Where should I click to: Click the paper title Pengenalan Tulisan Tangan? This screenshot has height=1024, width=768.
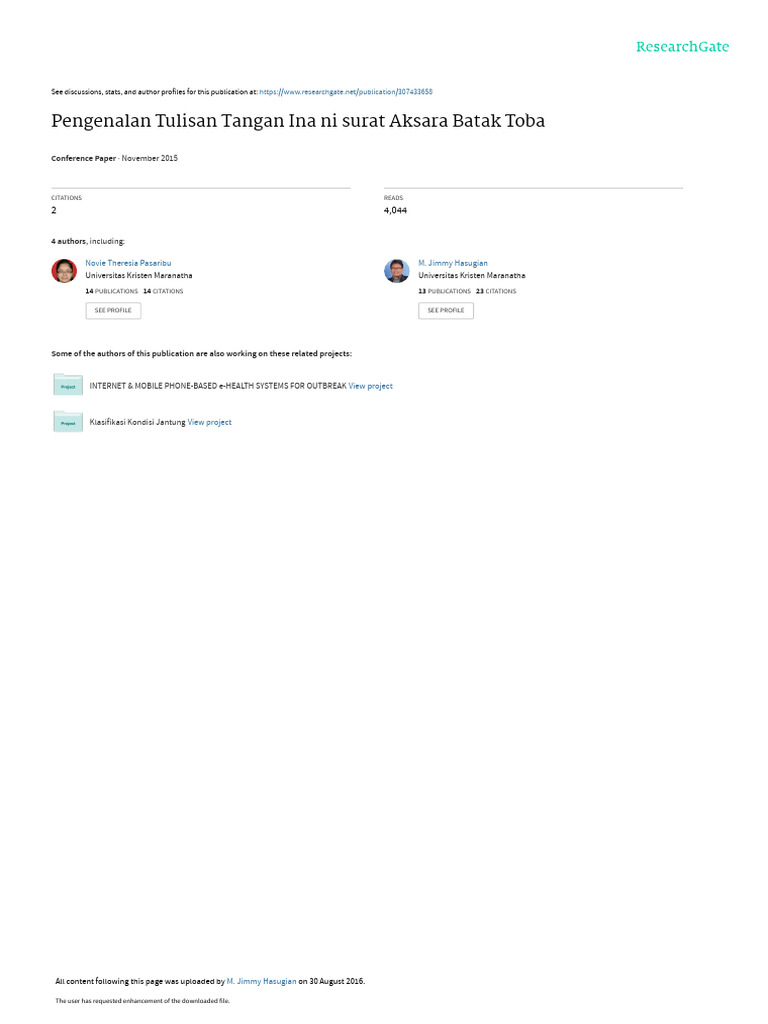point(298,121)
